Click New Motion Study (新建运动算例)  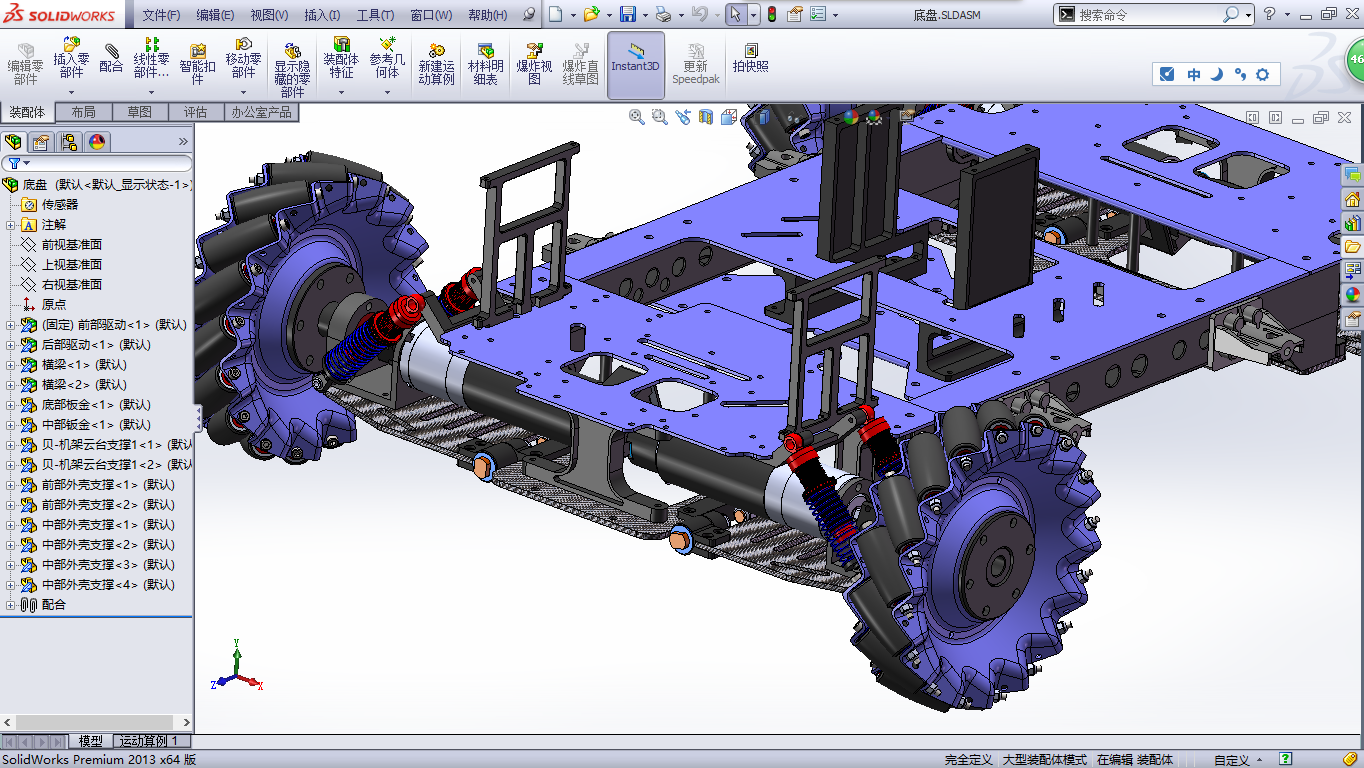click(x=436, y=64)
